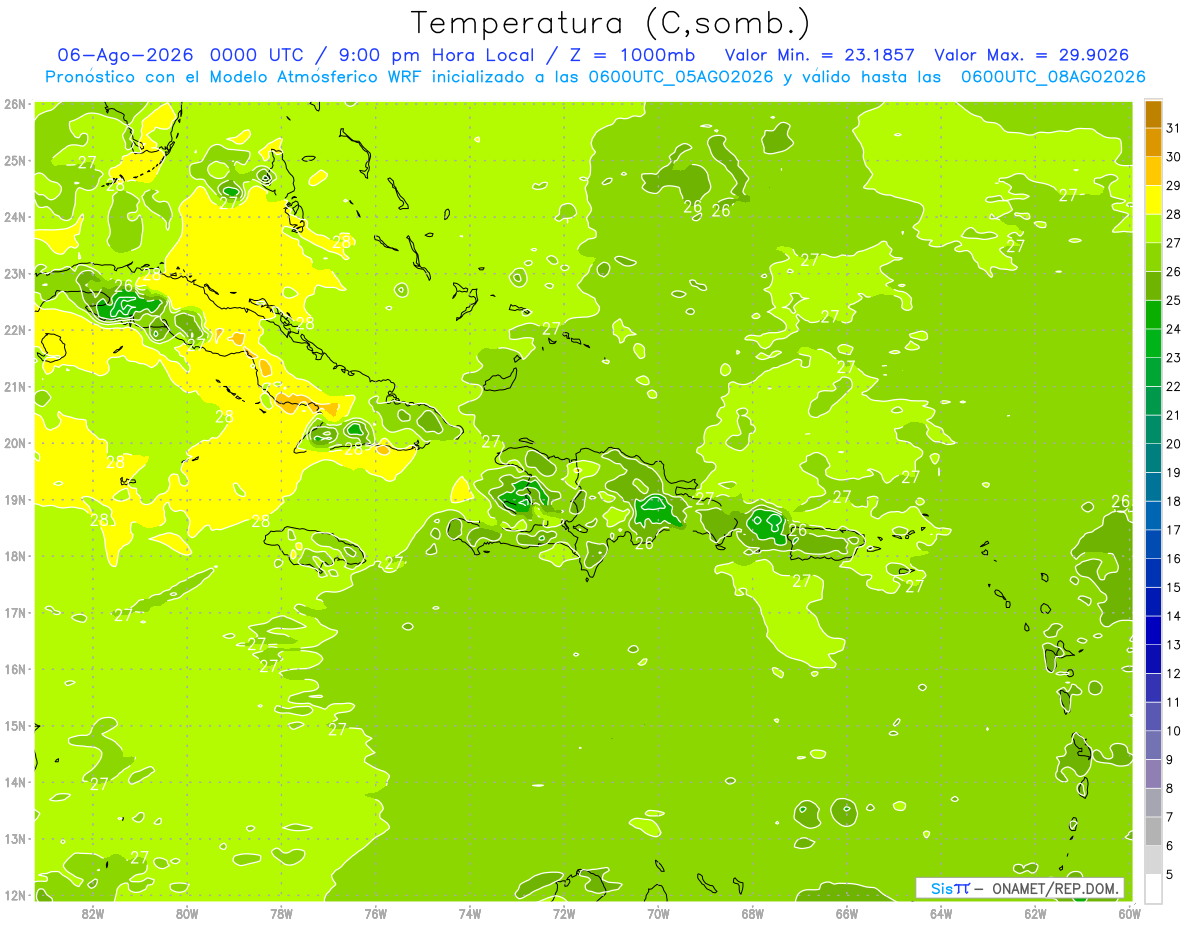The image size is (1200, 927).
Task: Pick the gray swatch between 6 and 7
Action: tap(1153, 830)
